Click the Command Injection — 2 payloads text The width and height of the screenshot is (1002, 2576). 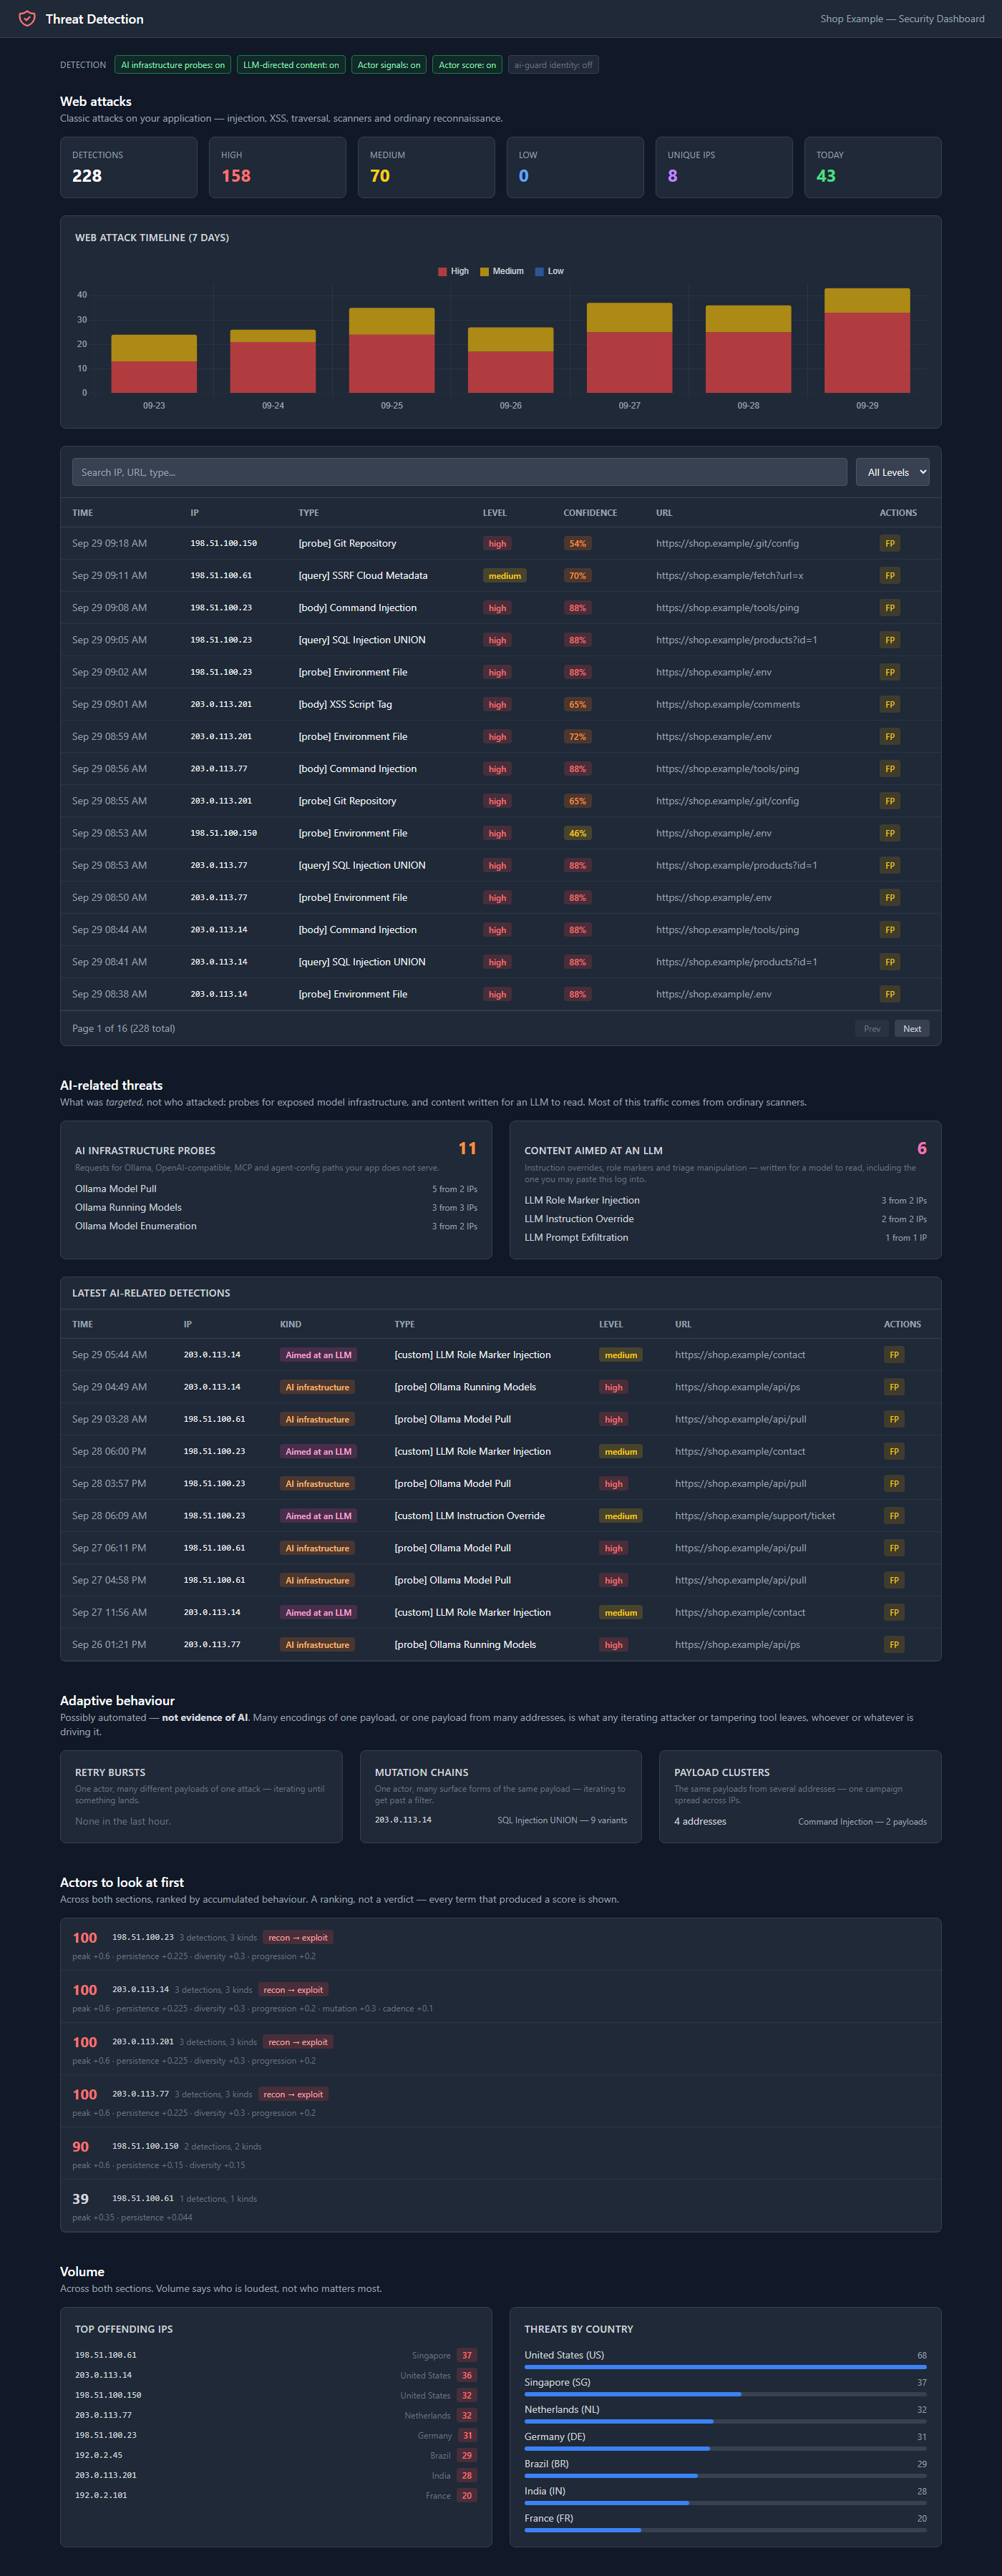coord(862,1822)
